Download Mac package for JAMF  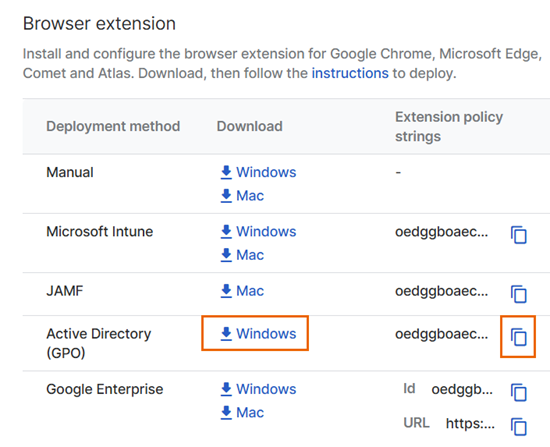coord(242,291)
